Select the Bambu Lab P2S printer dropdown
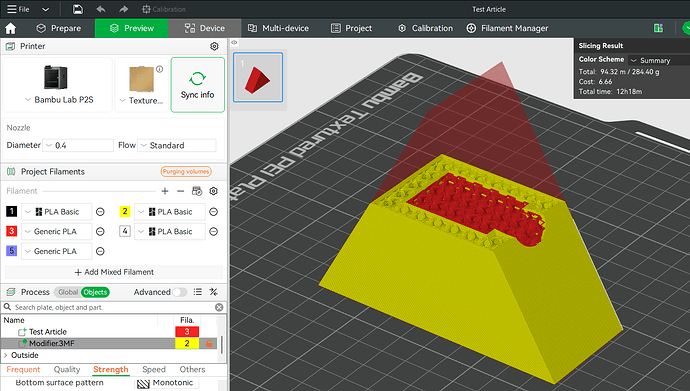Image resolution: width=690 pixels, height=391 pixels. click(x=57, y=84)
